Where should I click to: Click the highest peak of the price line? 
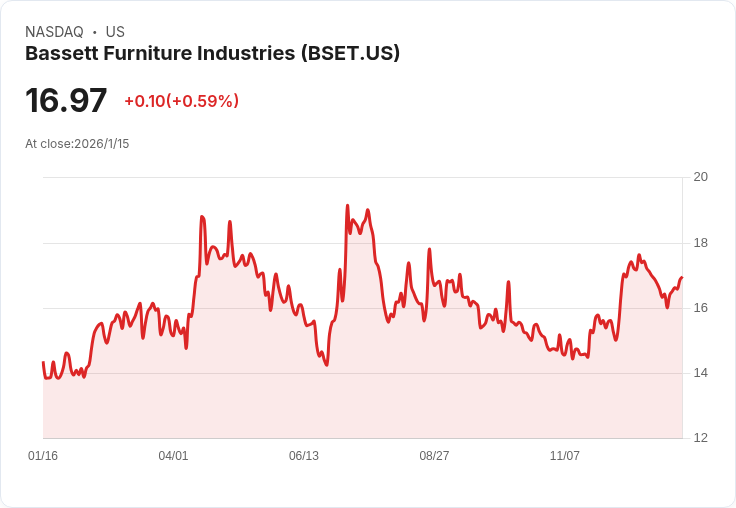point(347,205)
